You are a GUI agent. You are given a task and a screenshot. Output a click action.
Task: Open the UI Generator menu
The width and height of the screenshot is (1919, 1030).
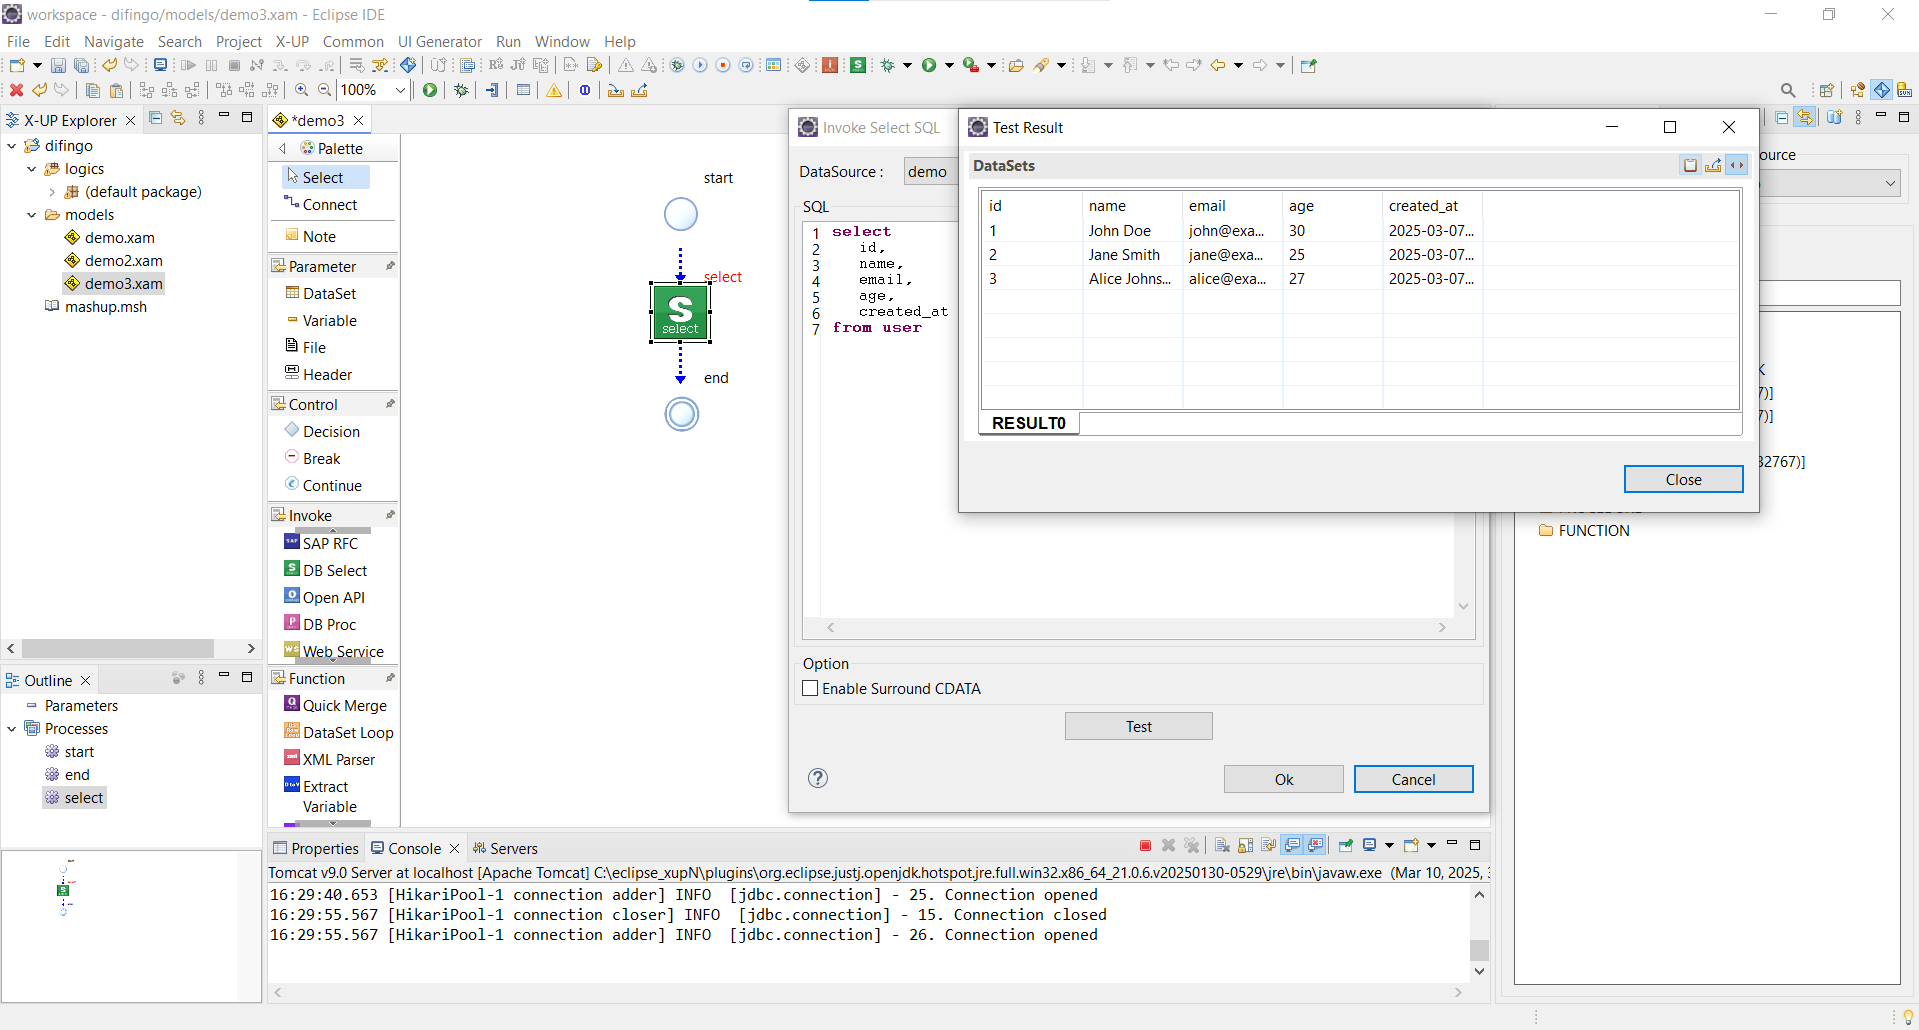tap(439, 41)
